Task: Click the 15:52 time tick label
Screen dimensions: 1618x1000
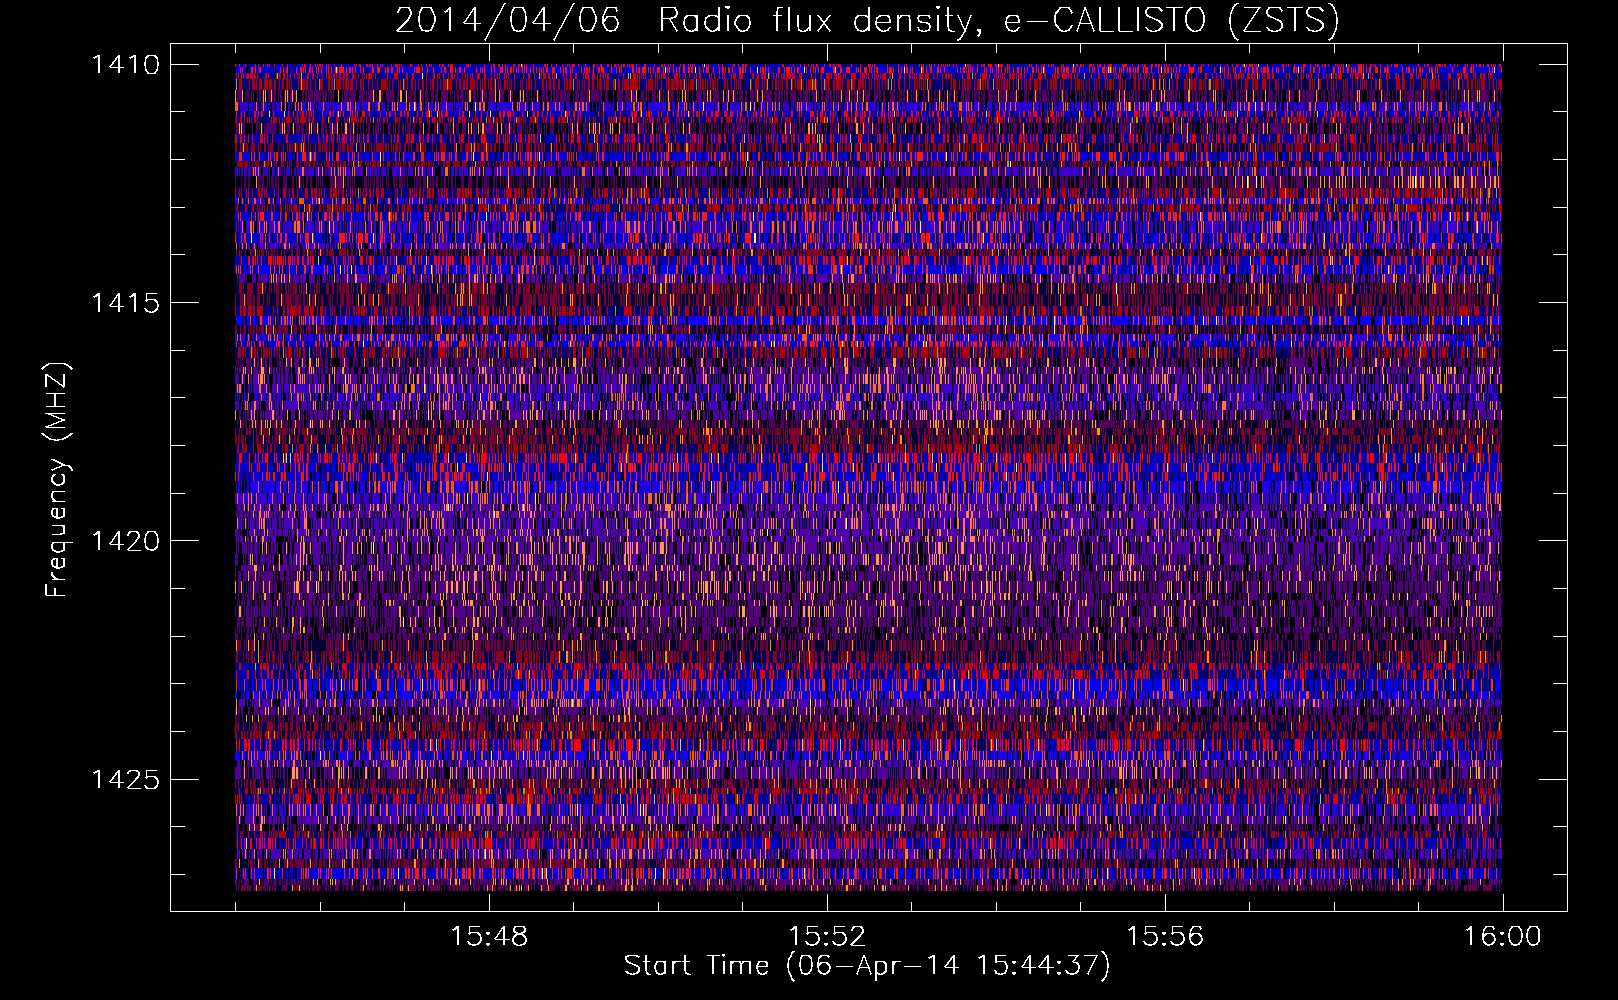Action: 827,937
